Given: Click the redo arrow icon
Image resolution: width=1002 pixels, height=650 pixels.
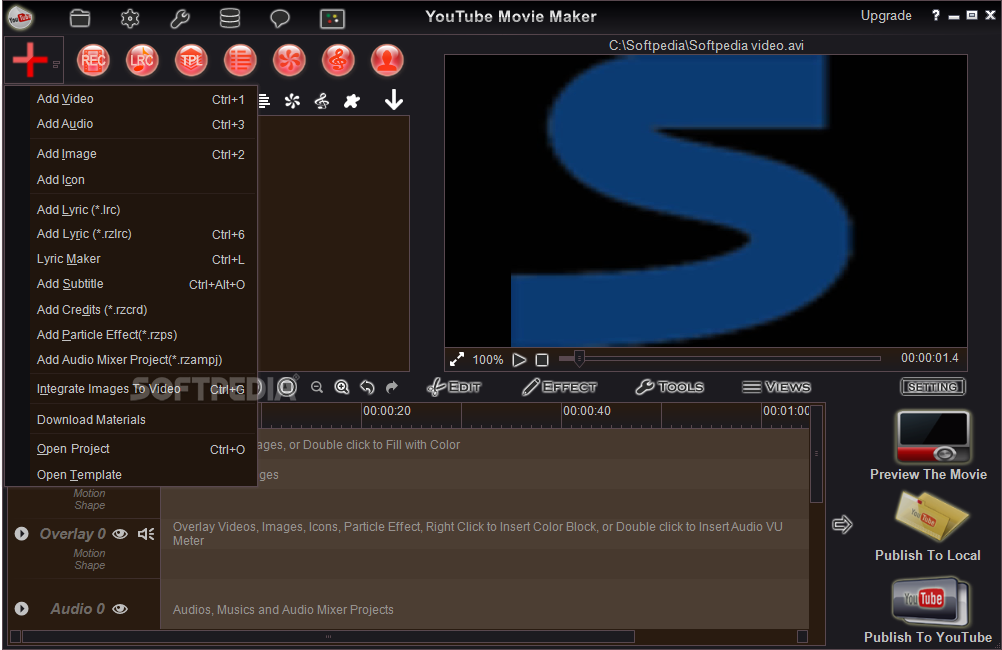Looking at the screenshot, I should point(392,387).
